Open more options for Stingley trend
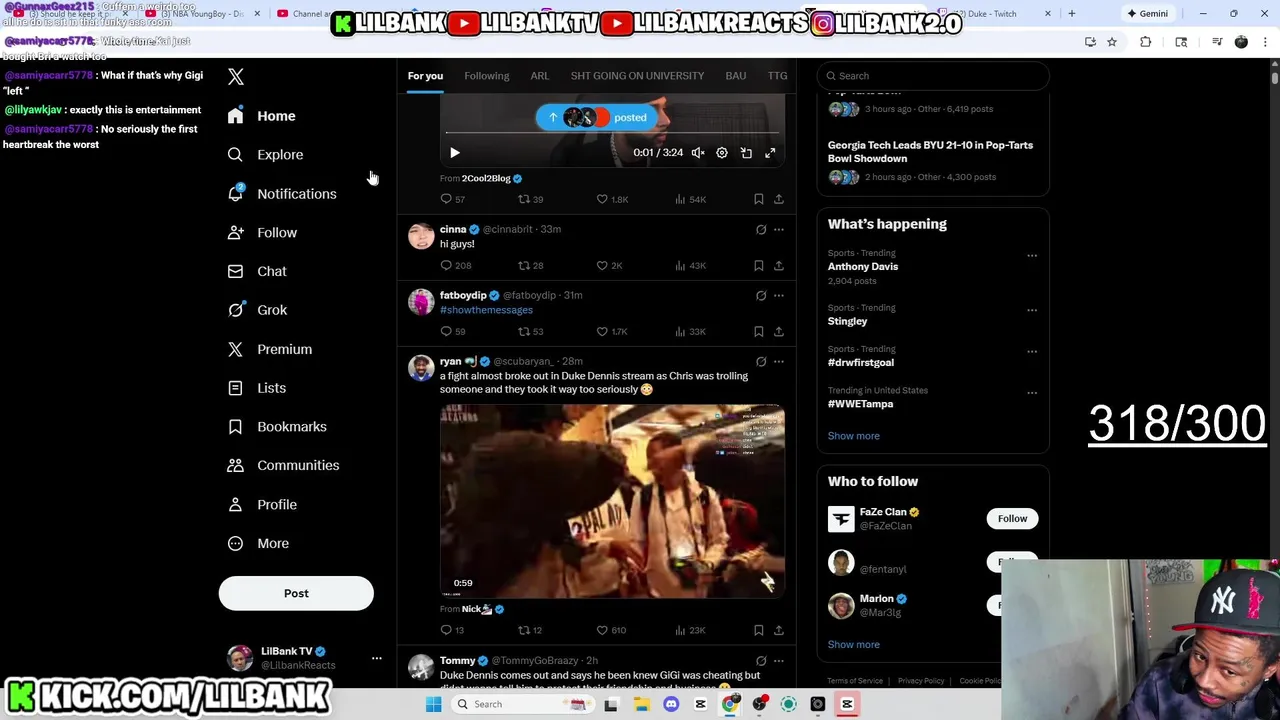Image resolution: width=1280 pixels, height=720 pixels. pos(1032,310)
